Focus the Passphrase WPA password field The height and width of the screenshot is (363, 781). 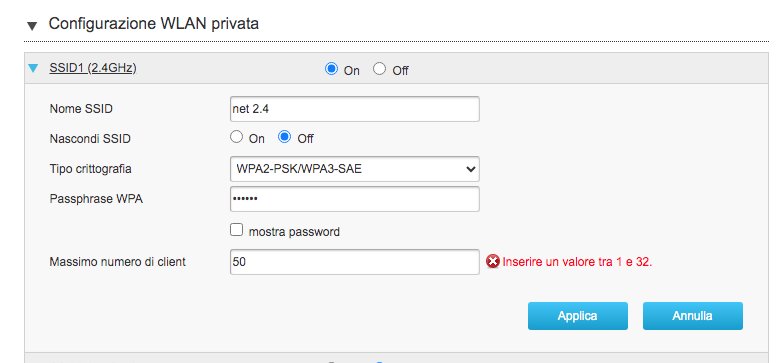pyautogui.click(x=355, y=199)
